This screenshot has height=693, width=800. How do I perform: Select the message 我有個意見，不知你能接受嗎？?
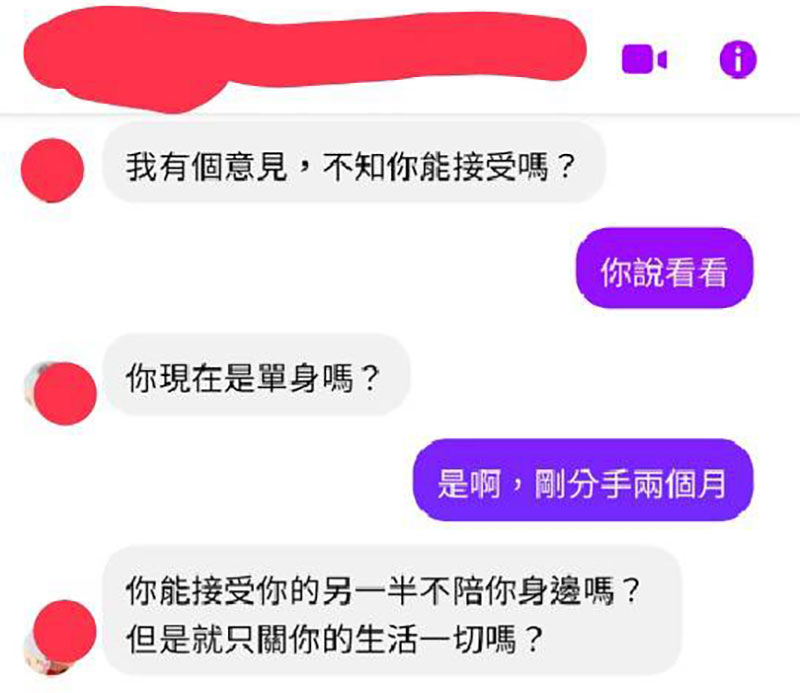pyautogui.click(x=354, y=167)
